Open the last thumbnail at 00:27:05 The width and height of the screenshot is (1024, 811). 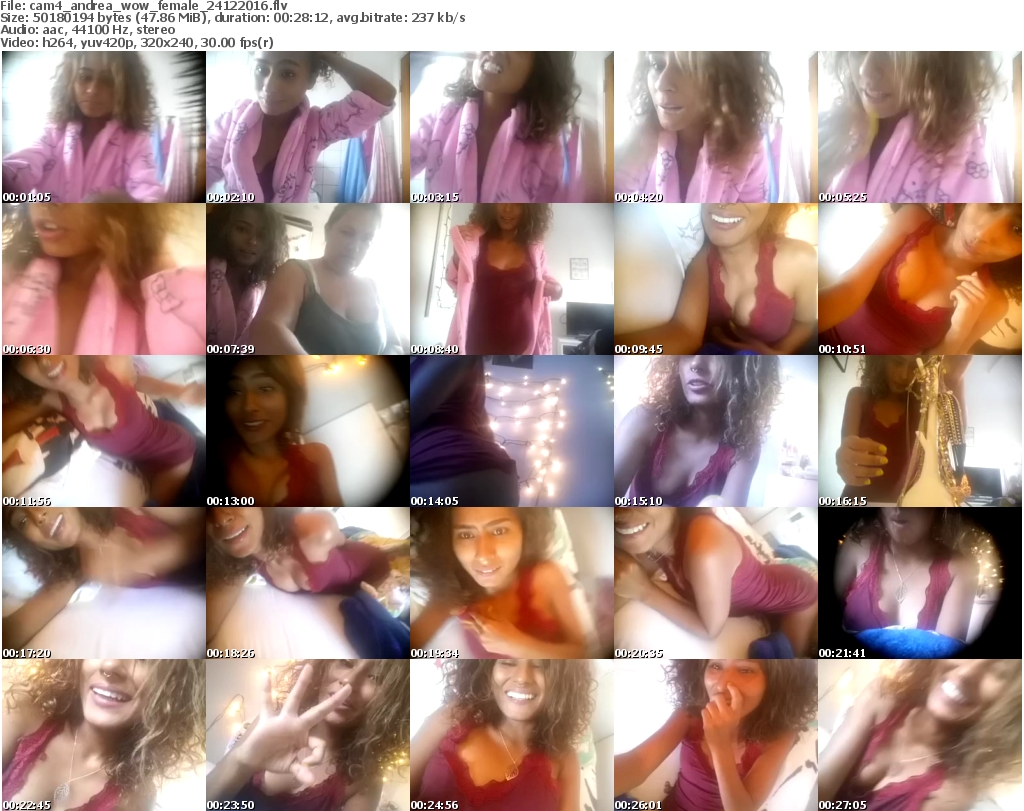pyautogui.click(x=920, y=735)
